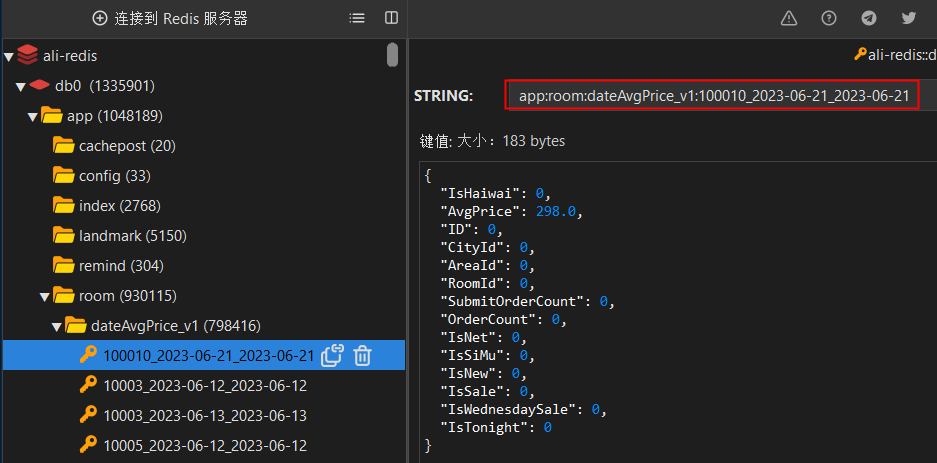Select key 10005_2023-06-12_2023-06-12
This screenshot has width=937, height=463.
click(204, 445)
